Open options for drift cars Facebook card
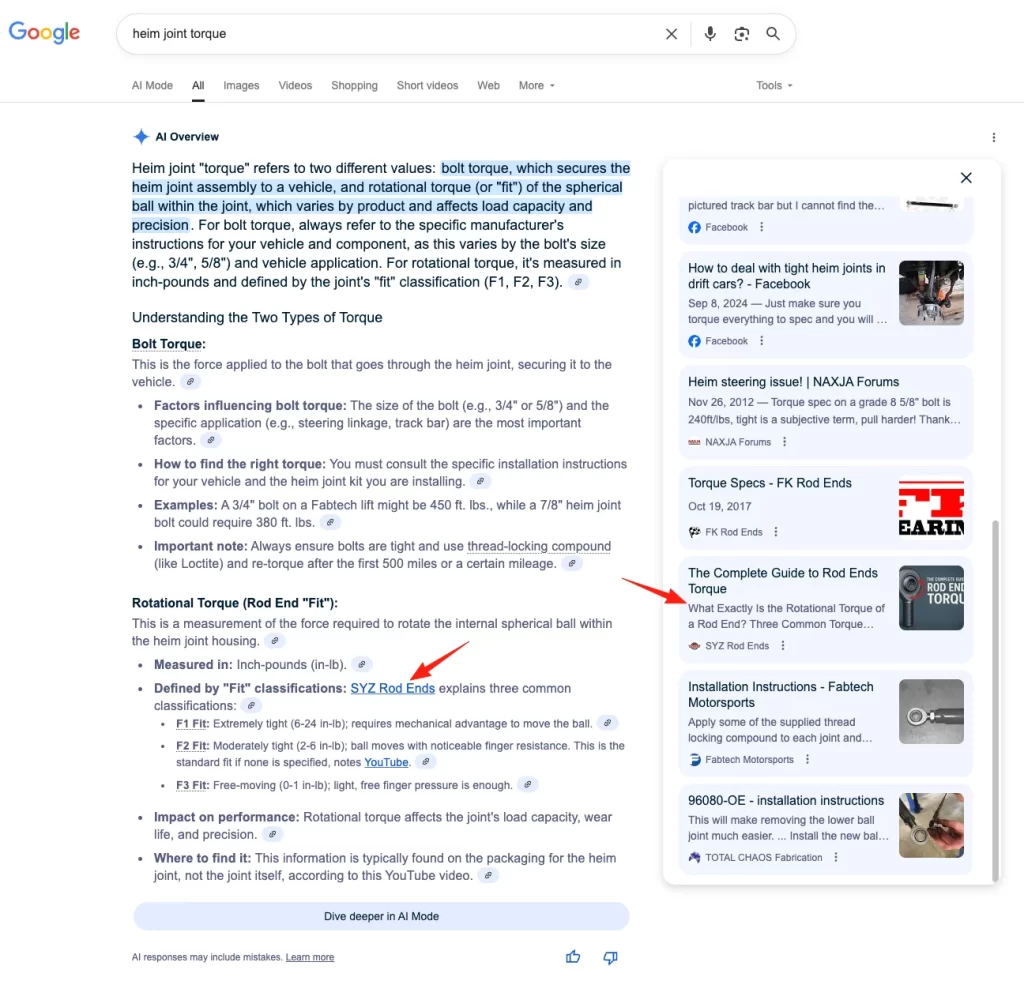The height and width of the screenshot is (981, 1024). coord(761,340)
